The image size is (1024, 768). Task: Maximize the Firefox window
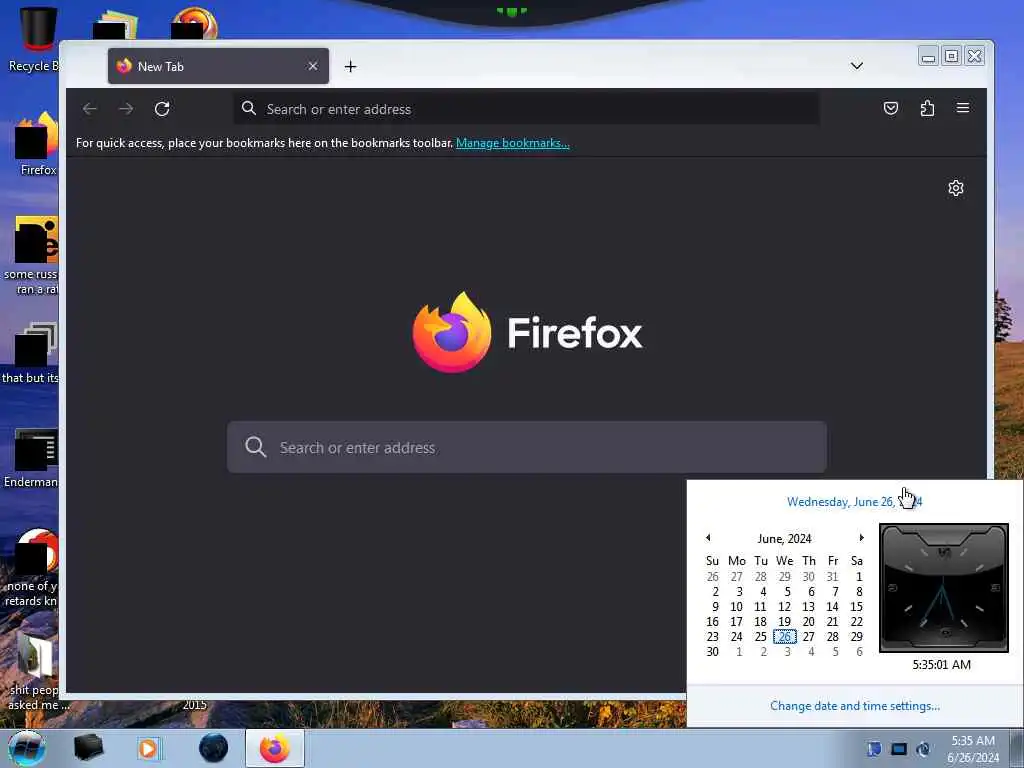[x=952, y=57]
